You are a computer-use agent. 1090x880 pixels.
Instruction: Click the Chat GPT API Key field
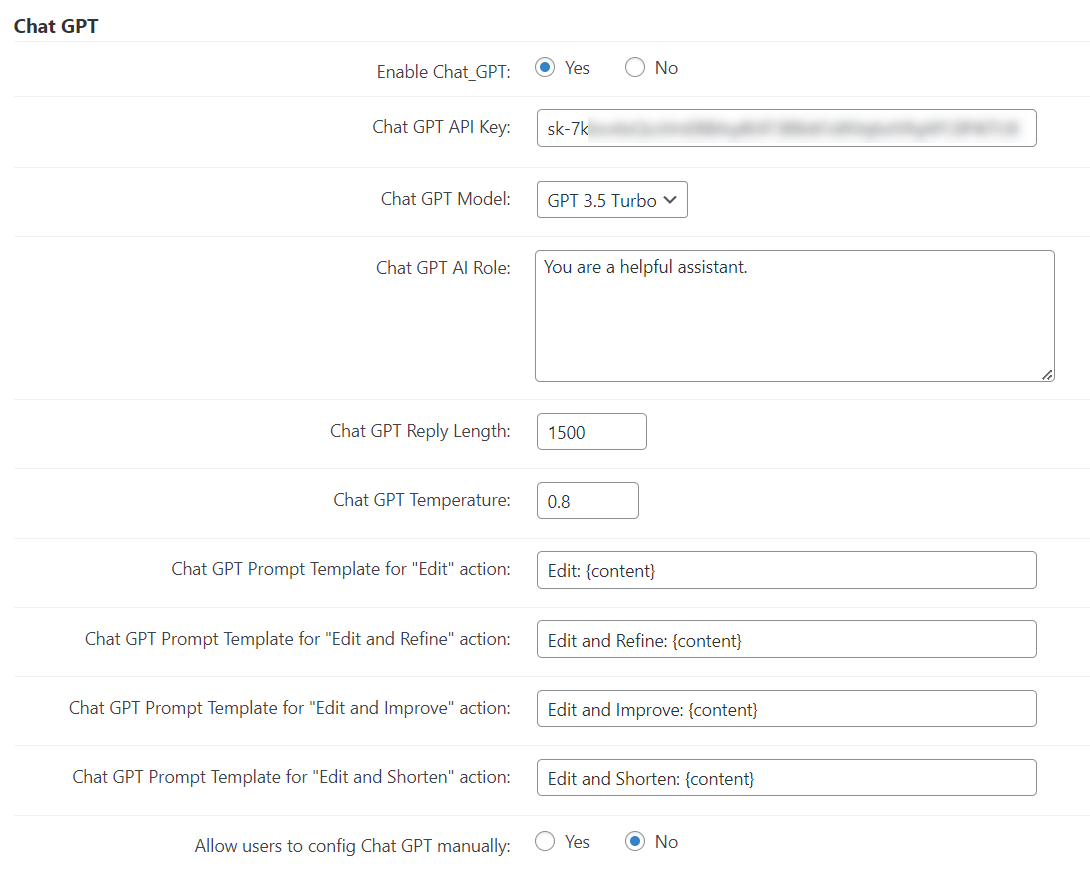pyautogui.click(x=786, y=128)
